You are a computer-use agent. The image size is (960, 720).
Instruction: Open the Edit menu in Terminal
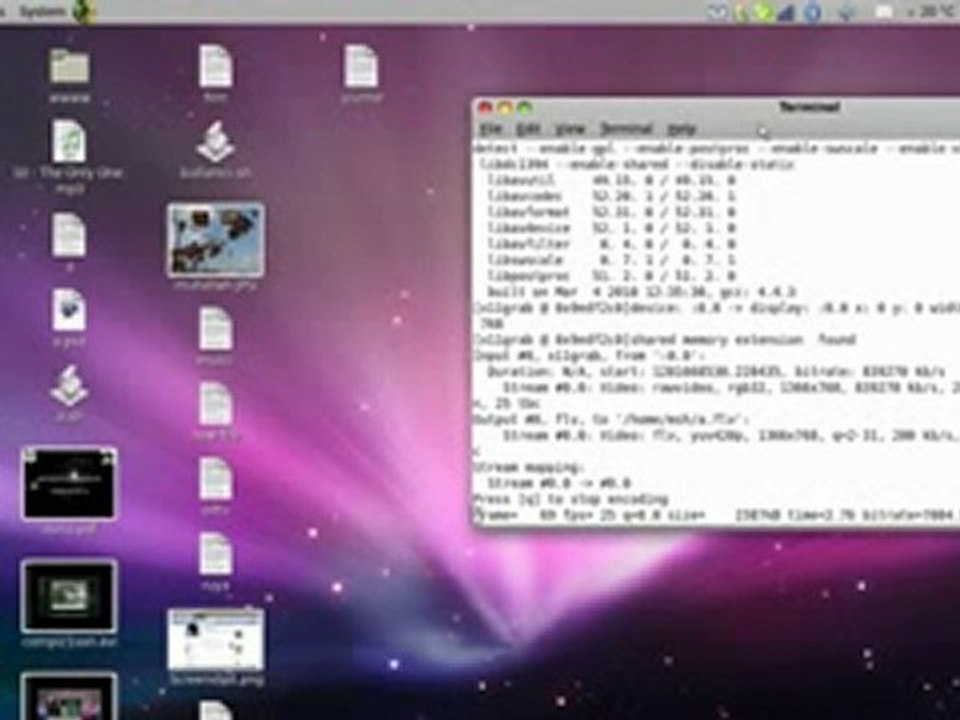[528, 129]
